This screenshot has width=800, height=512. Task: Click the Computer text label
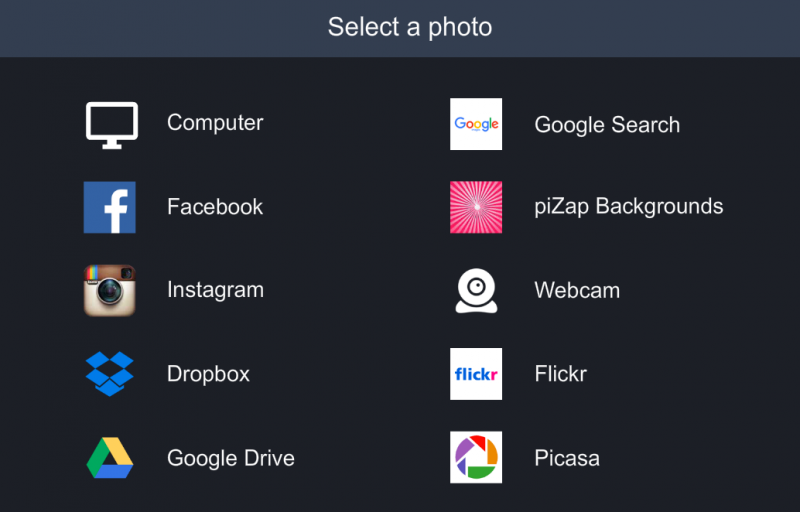(x=215, y=123)
